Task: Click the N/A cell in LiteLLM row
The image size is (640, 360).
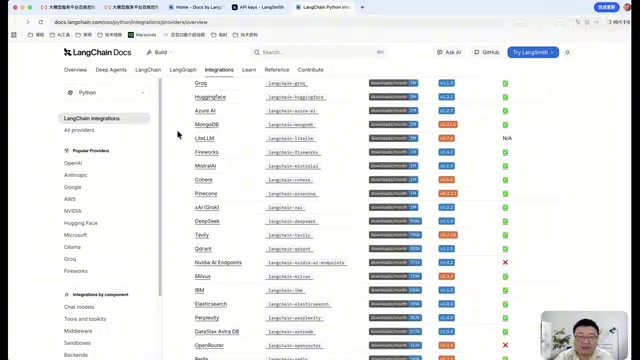Action: 507,138
